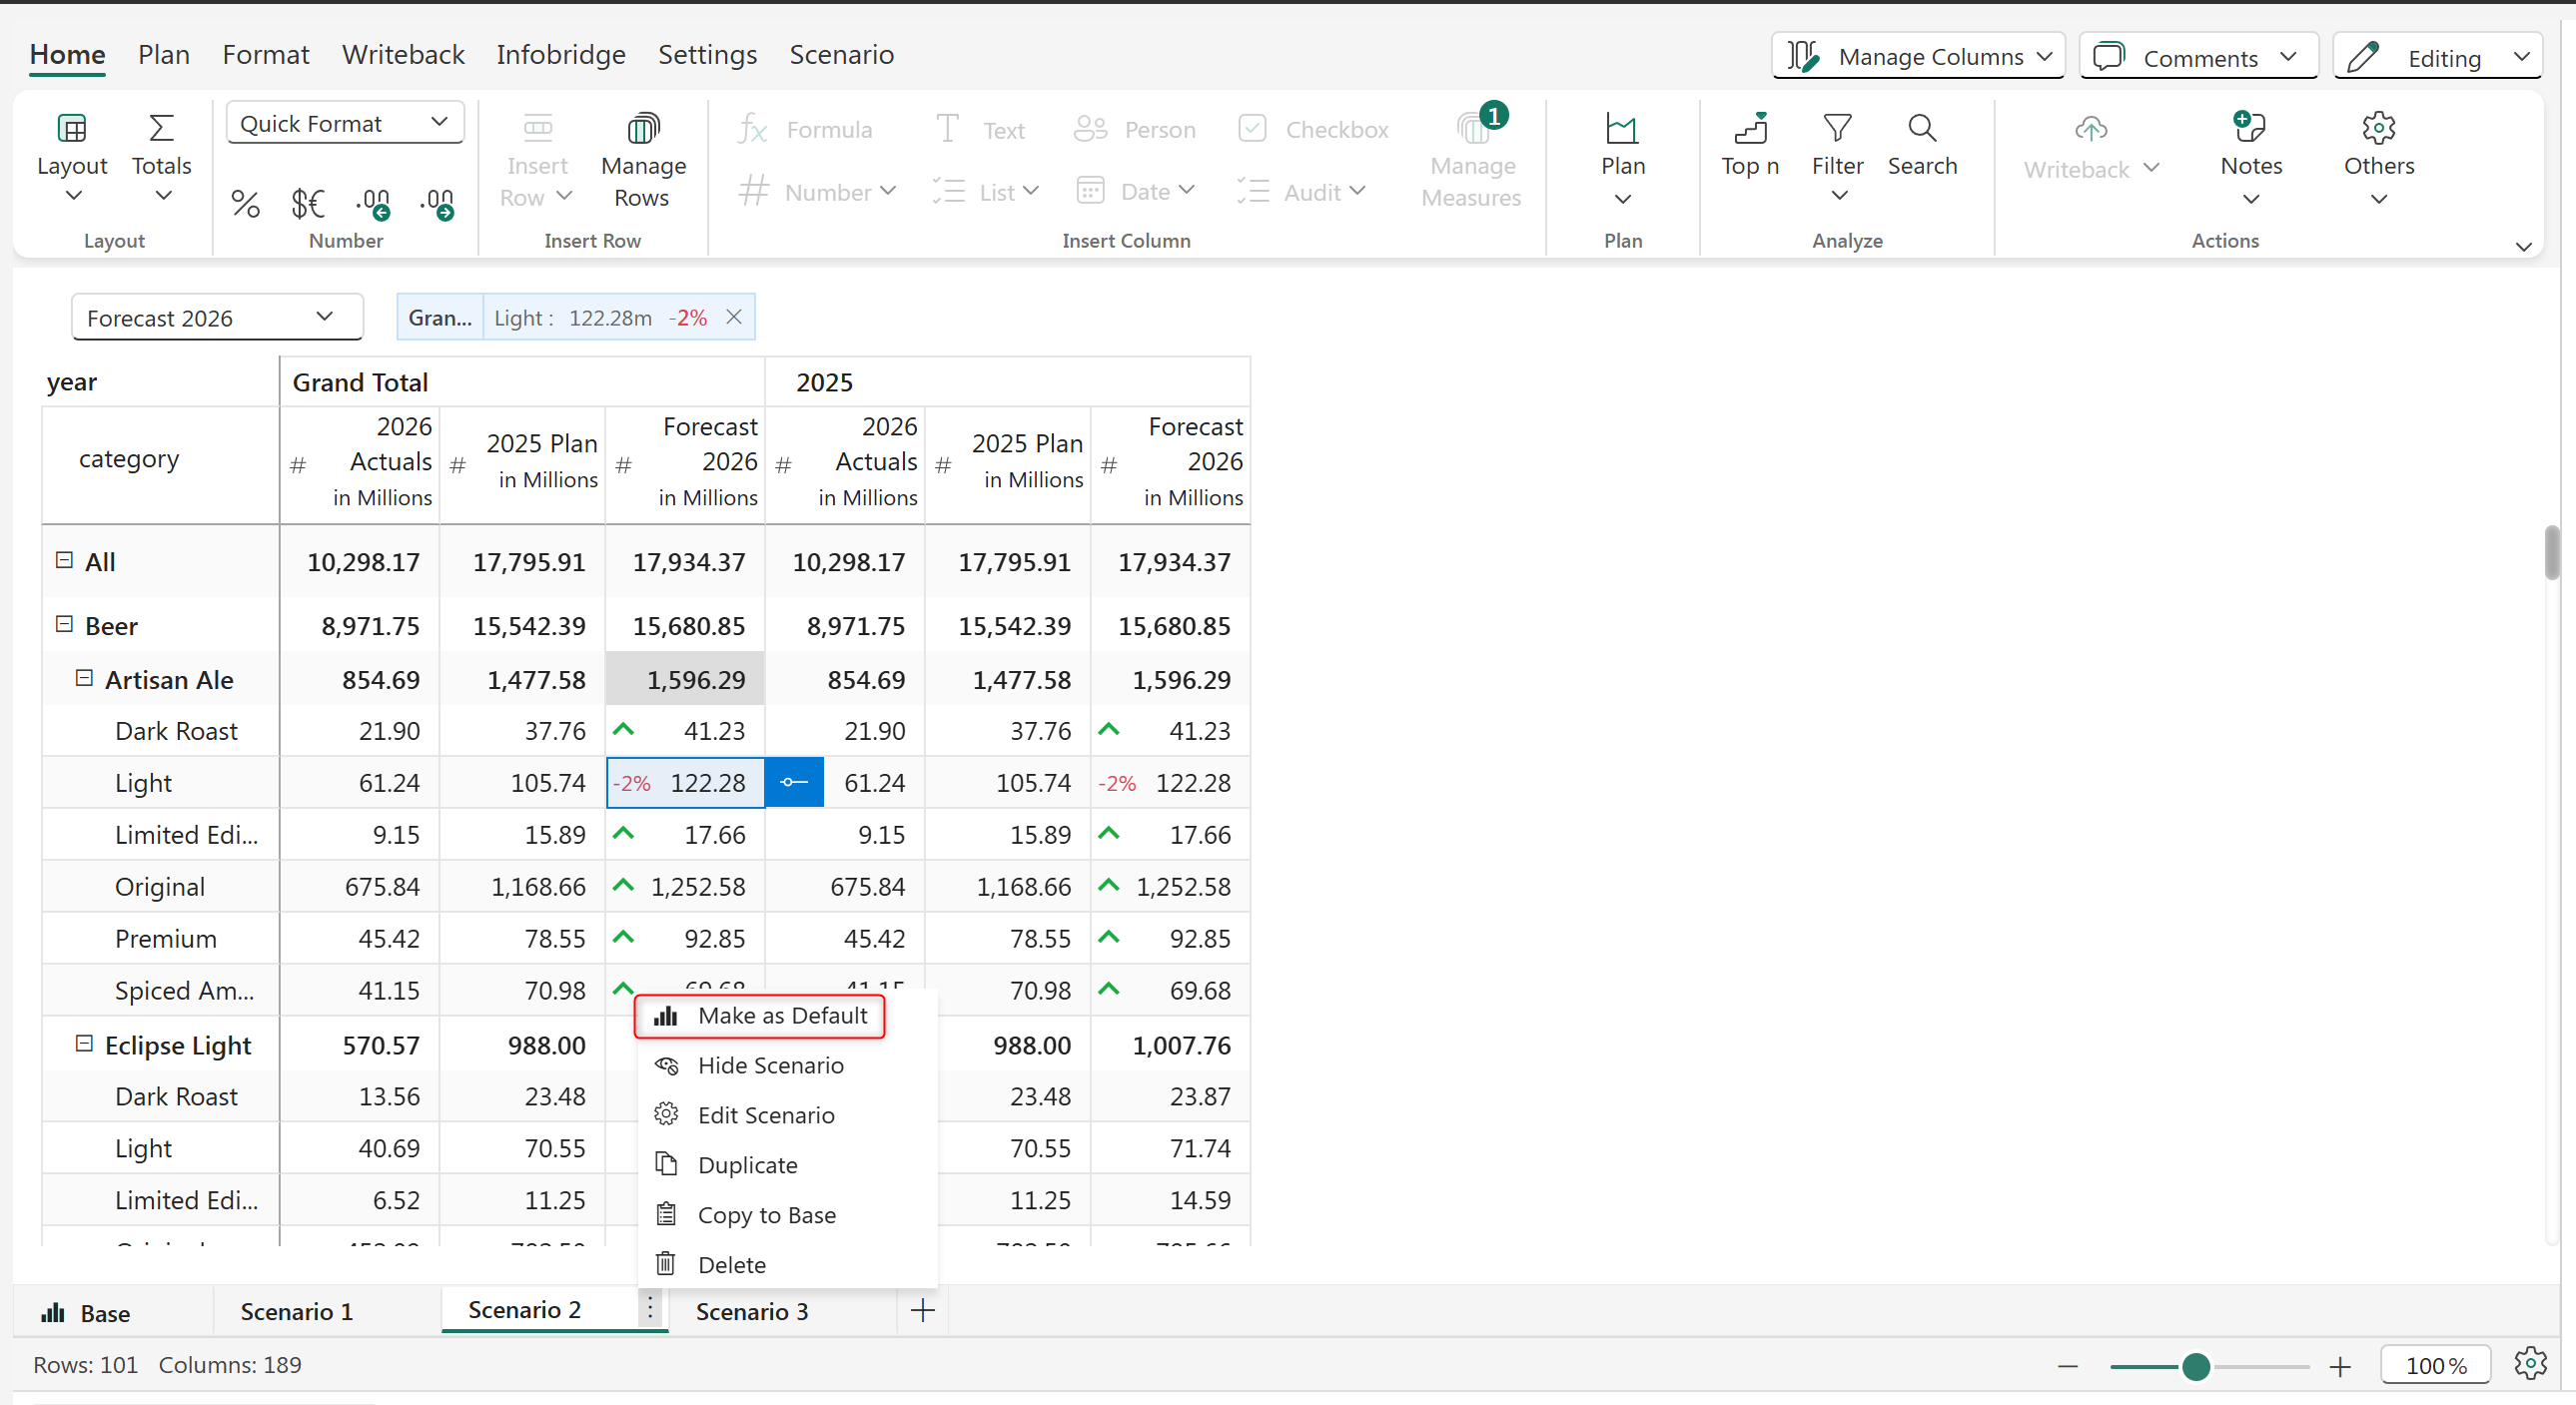Open the Search tool in Analyze group
This screenshot has height=1405, width=2576.
[x=1921, y=129]
